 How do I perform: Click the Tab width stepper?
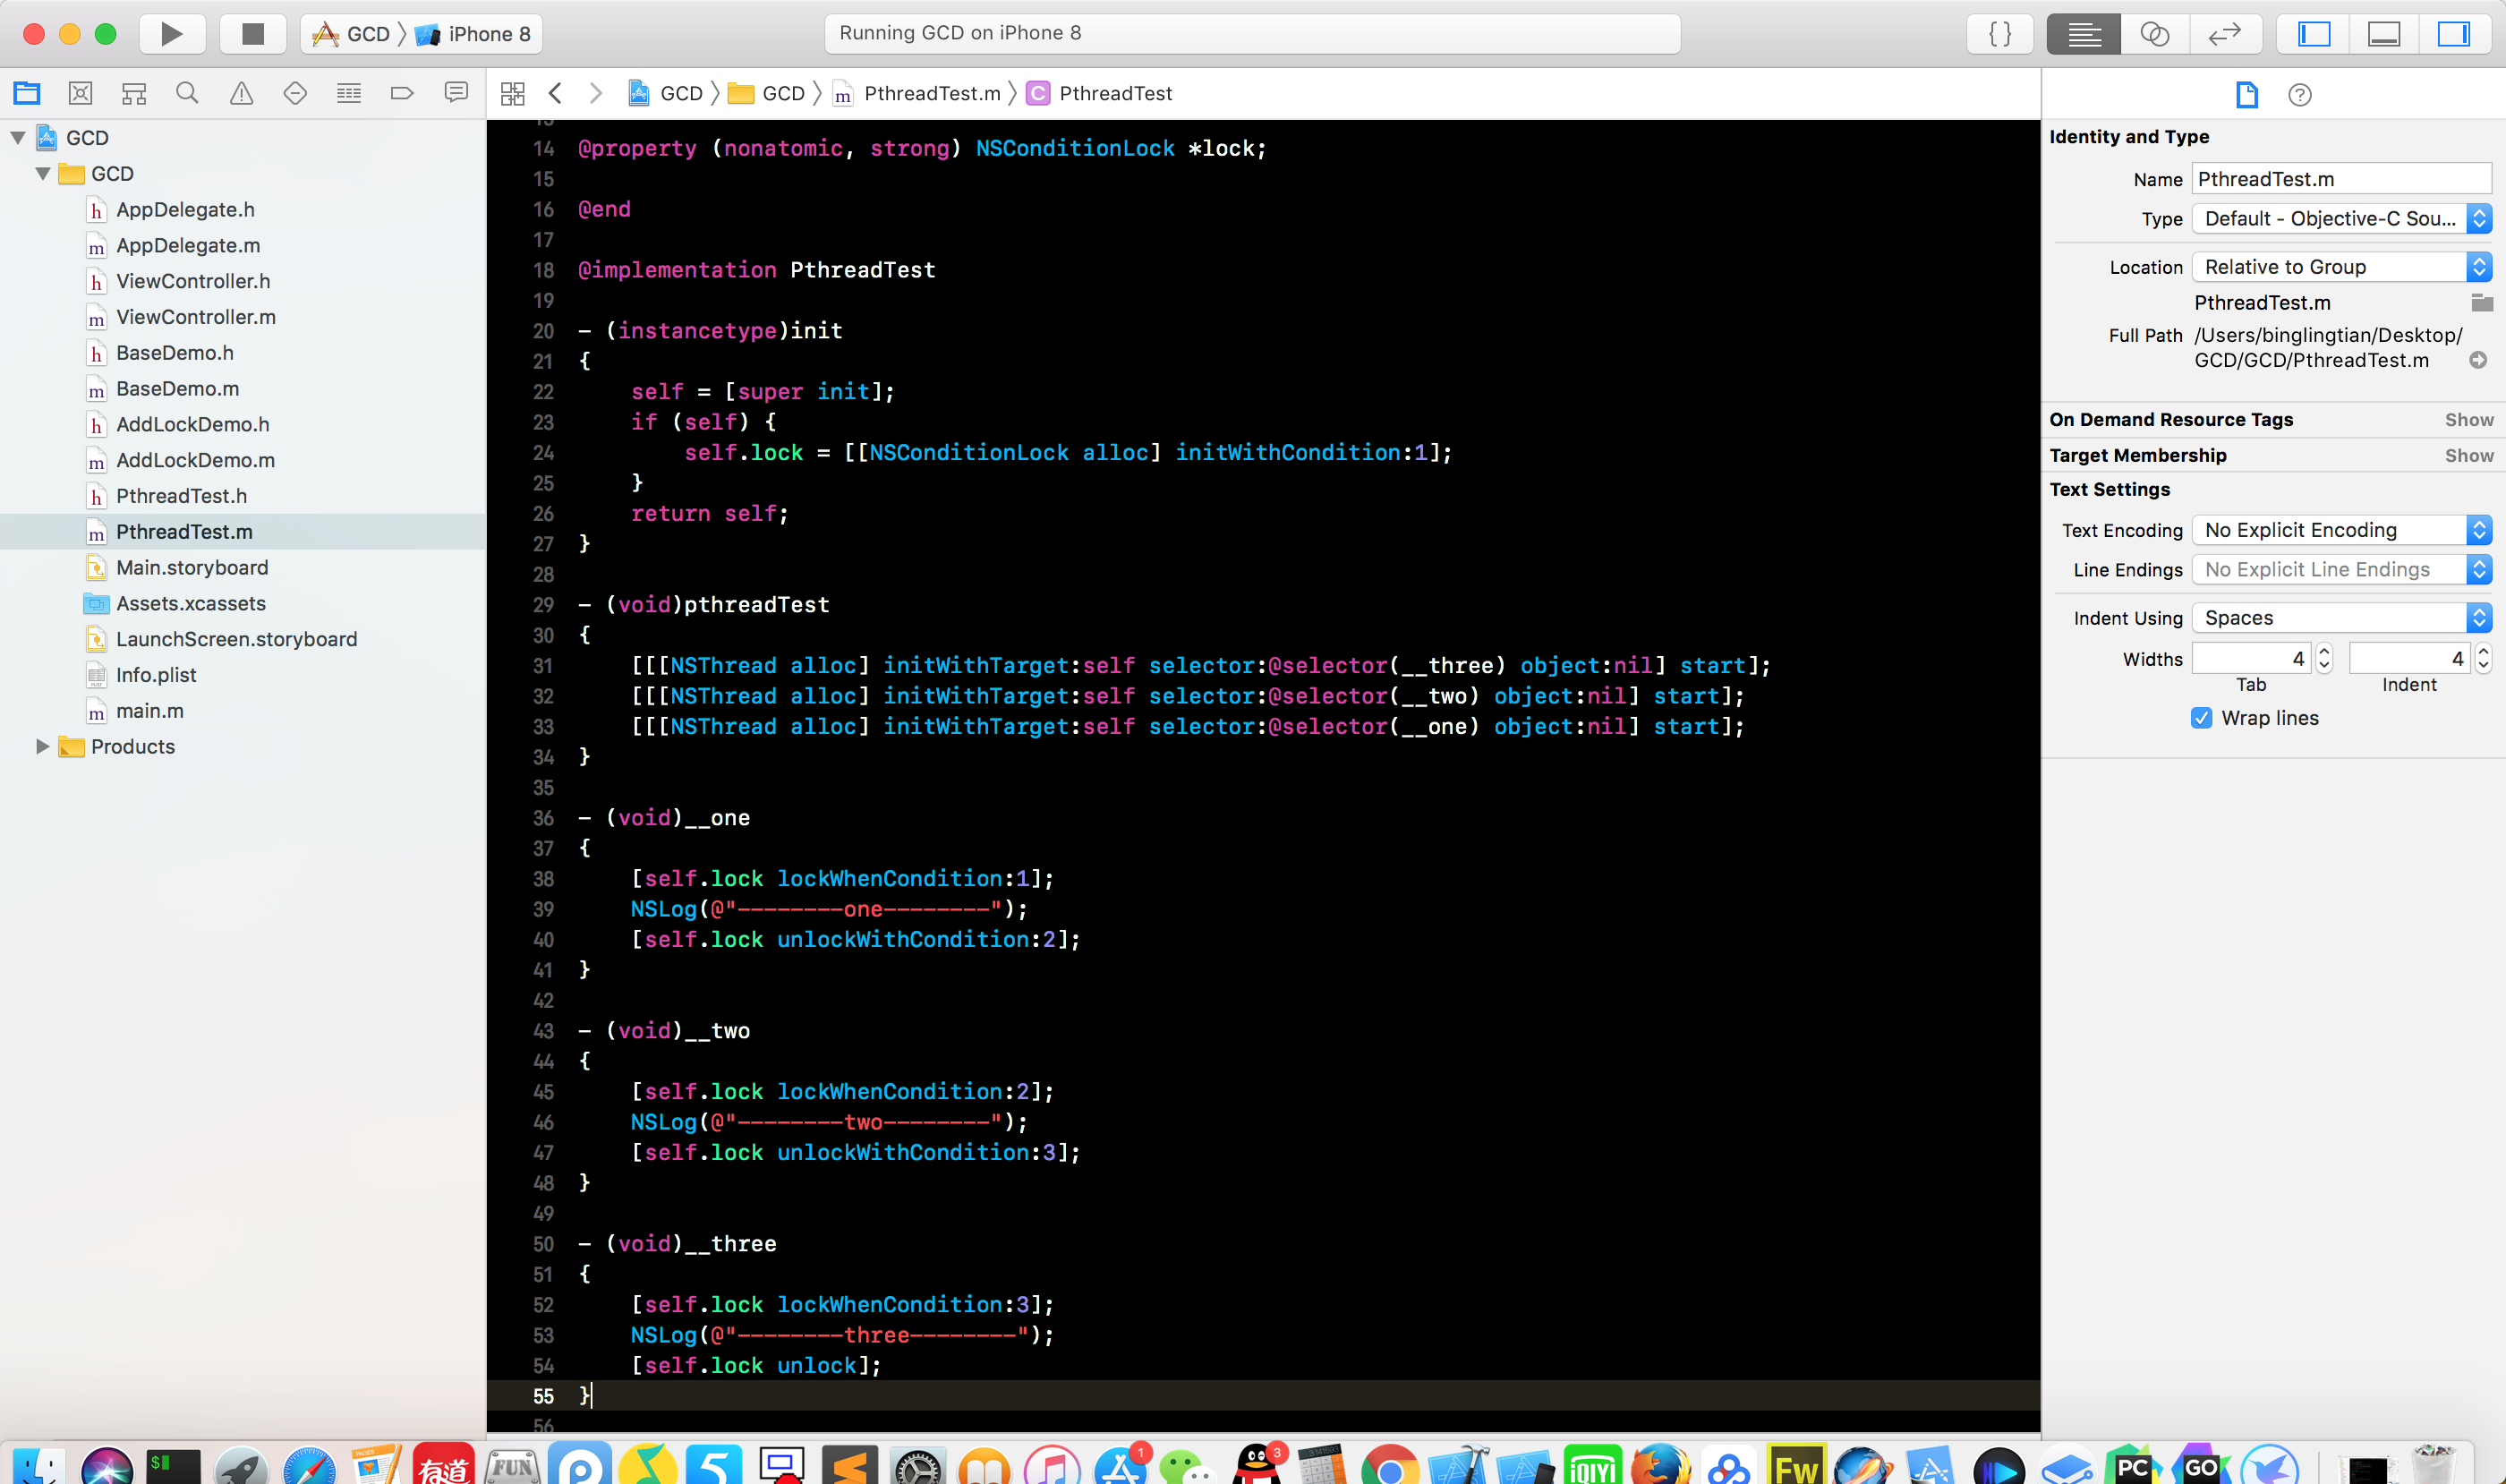click(2324, 659)
